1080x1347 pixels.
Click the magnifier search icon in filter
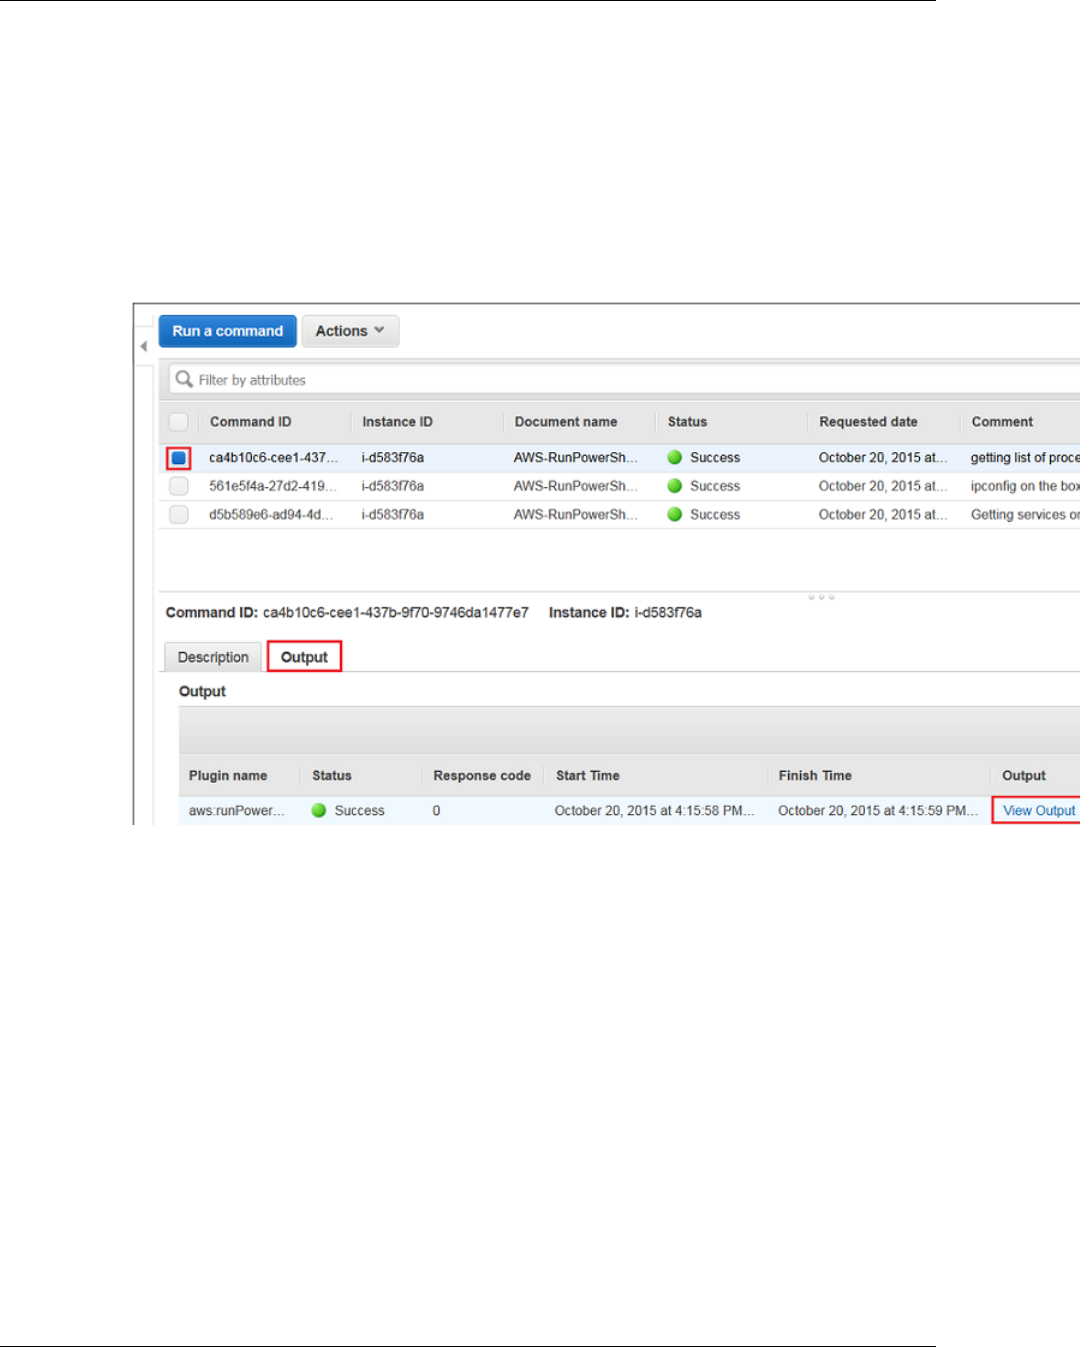coord(184,379)
